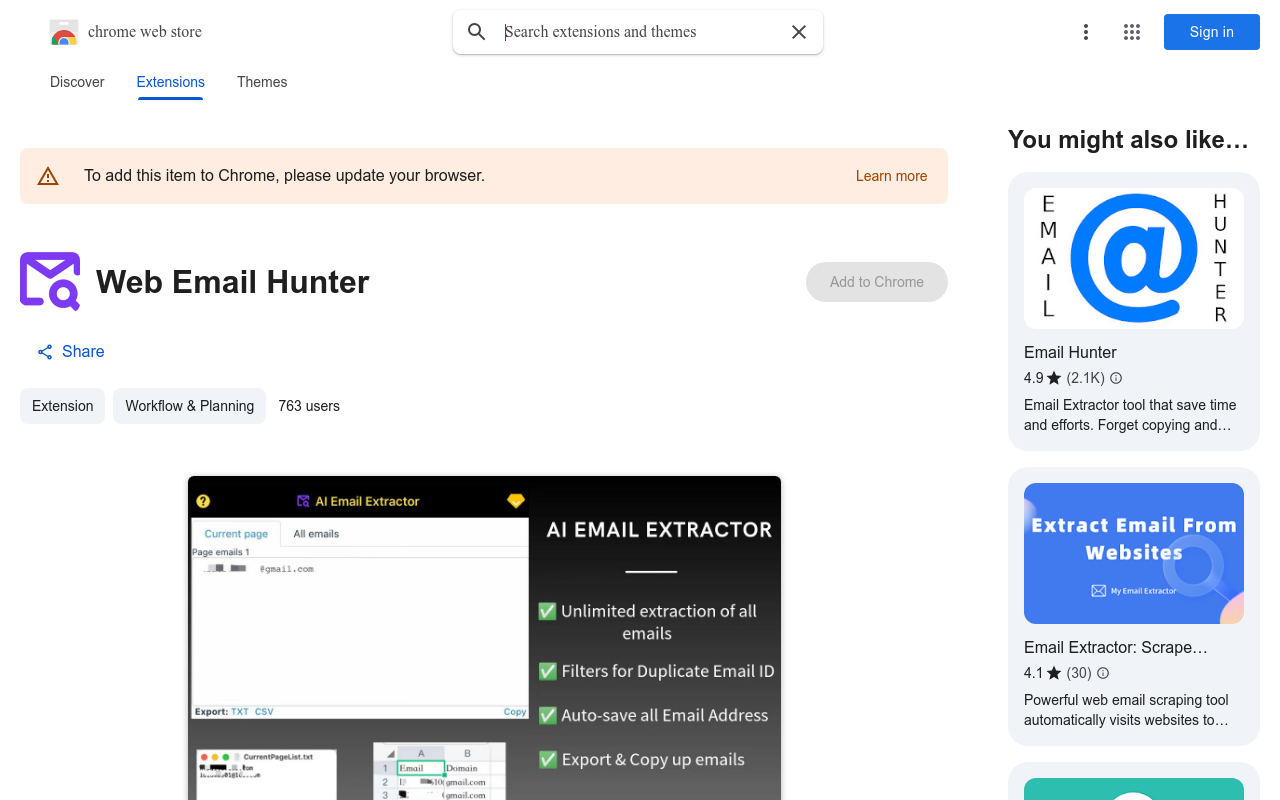Clear the search field with X icon
This screenshot has height=800, width=1280.
[x=799, y=32]
